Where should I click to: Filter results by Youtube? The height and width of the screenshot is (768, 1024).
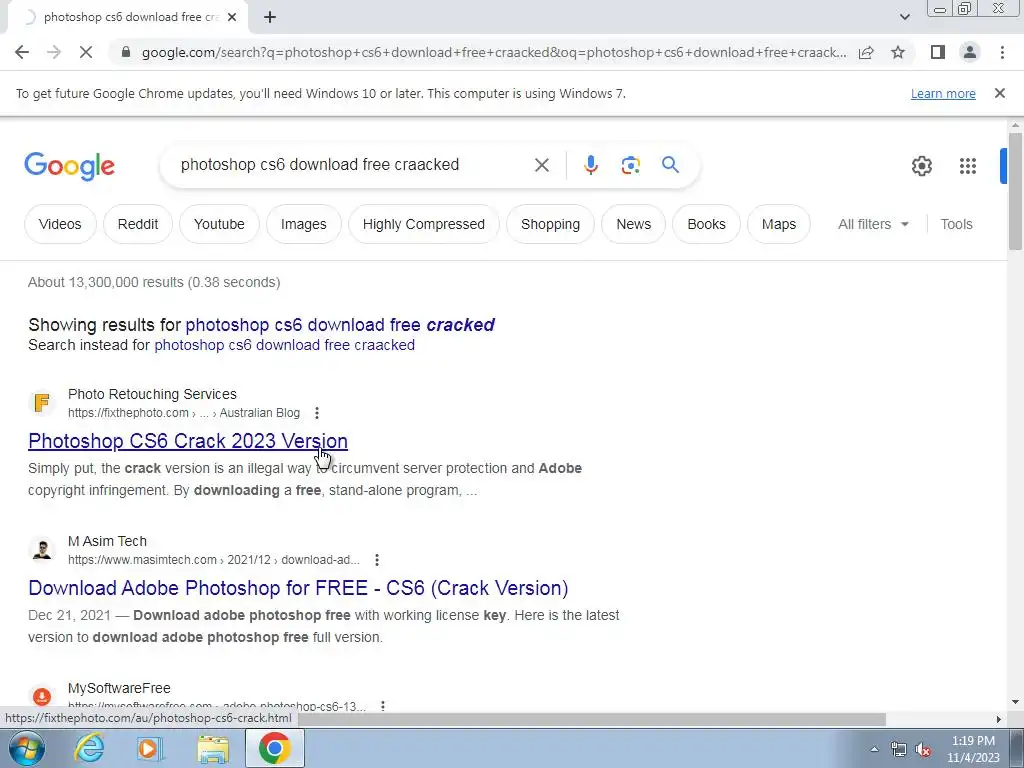click(x=219, y=224)
